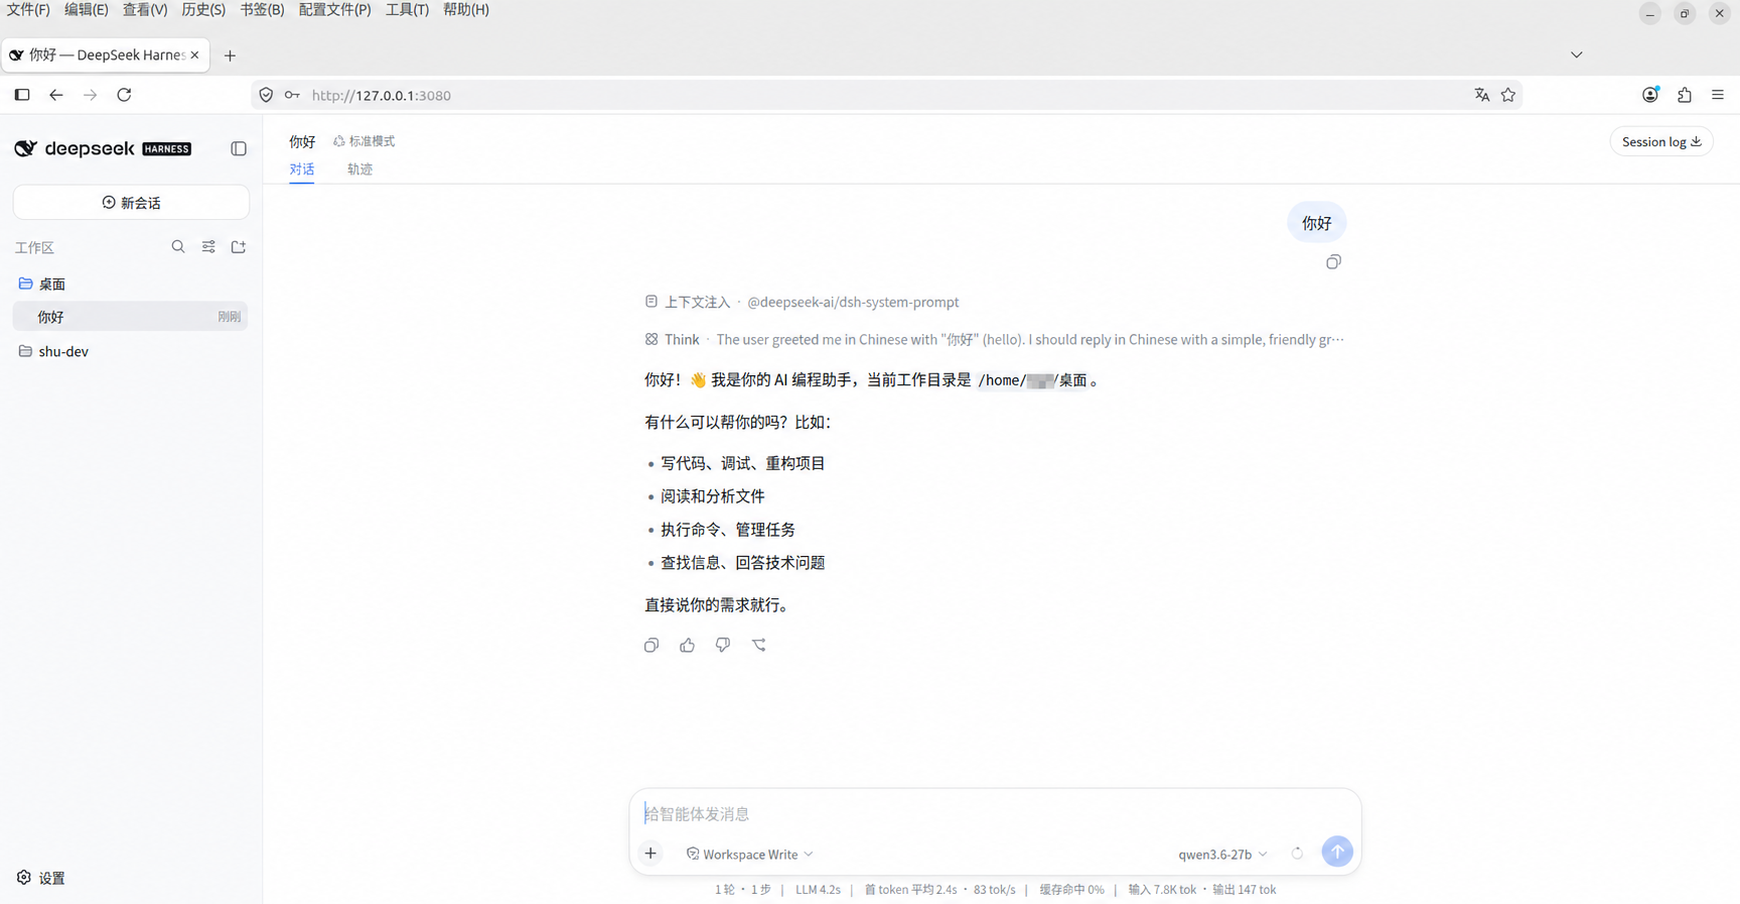Open the qwen3.6-27b model dropdown
Viewport: 1740px width, 904px height.
coord(1223,854)
